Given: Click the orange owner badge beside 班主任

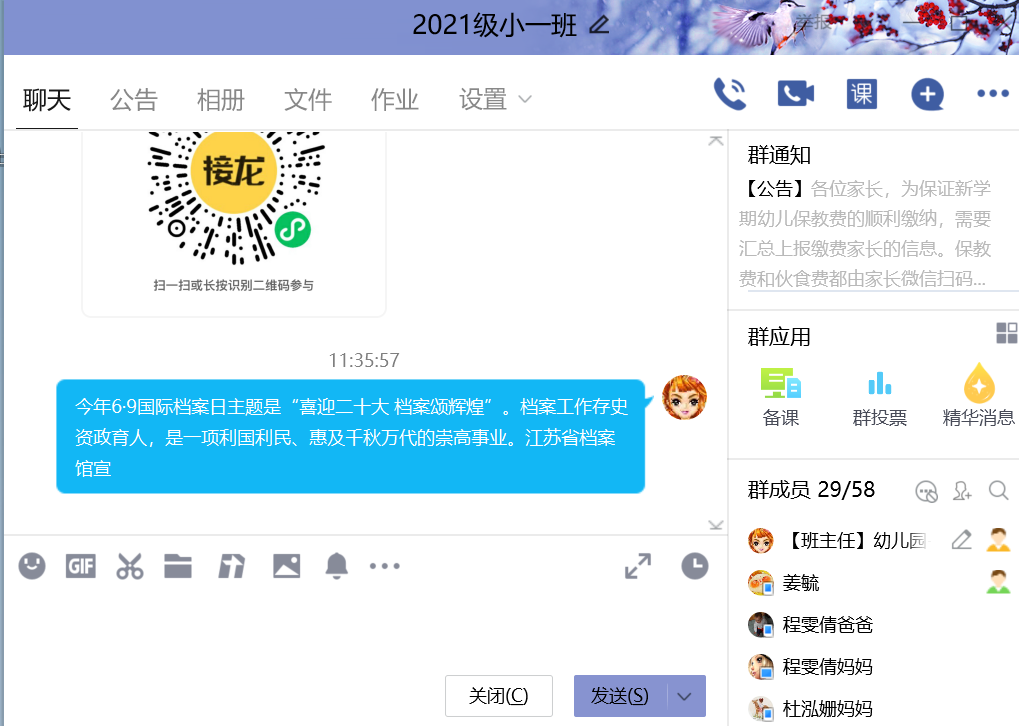Looking at the screenshot, I should click(x=998, y=540).
